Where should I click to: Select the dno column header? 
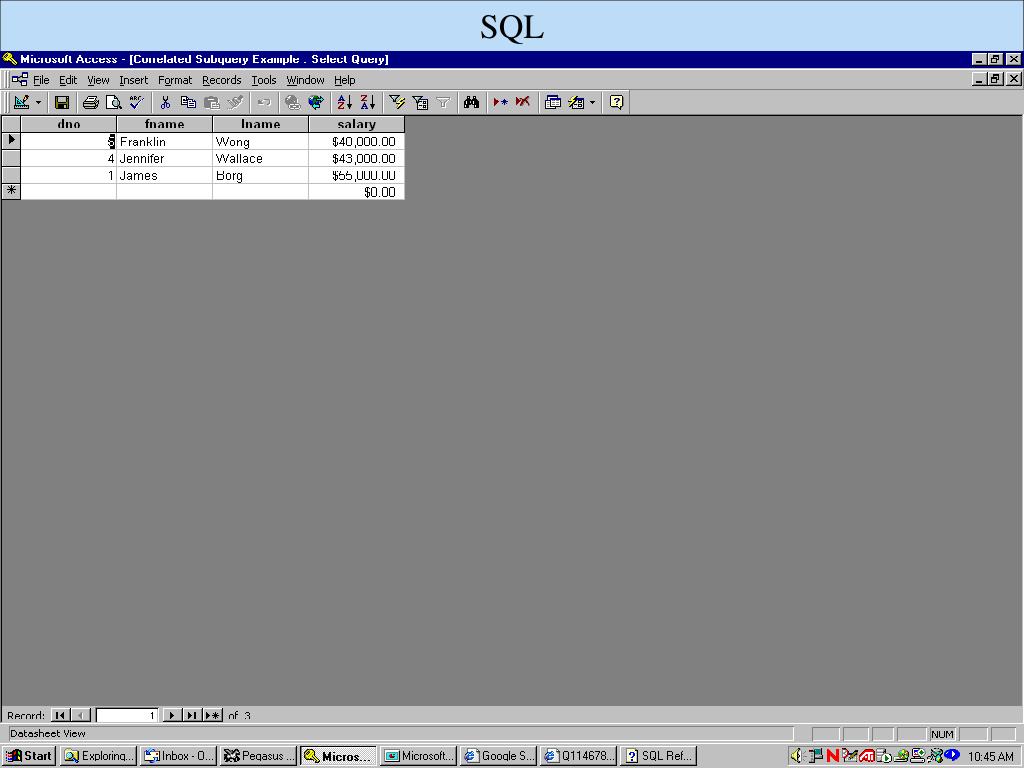pyautogui.click(x=69, y=124)
